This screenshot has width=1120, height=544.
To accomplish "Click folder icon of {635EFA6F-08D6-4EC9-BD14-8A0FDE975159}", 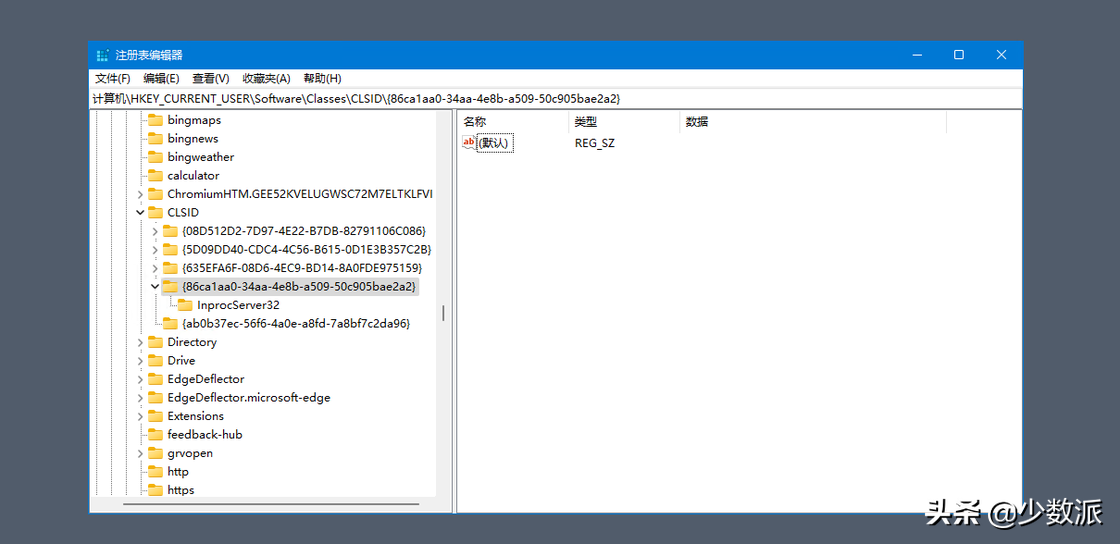I will [170, 268].
